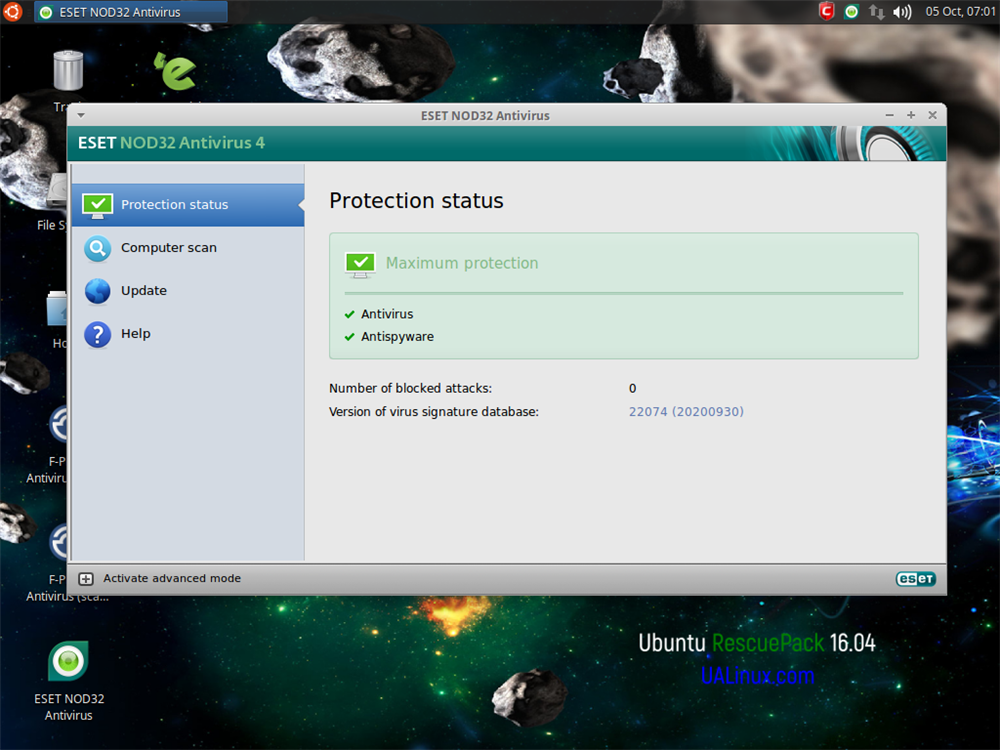This screenshot has width=1000, height=750.
Task: Click the Protection status page heading
Action: [x=416, y=201]
